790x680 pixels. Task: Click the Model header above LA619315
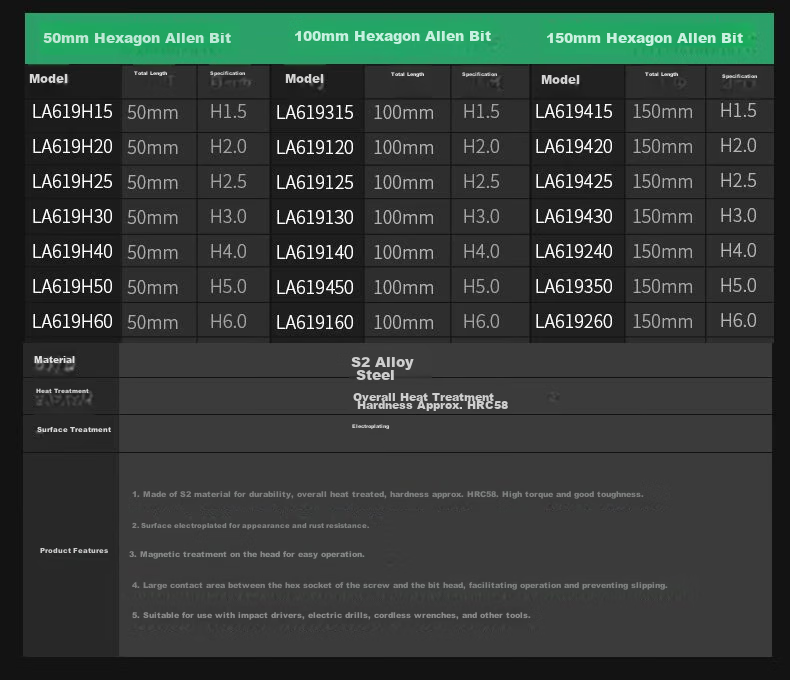pos(304,79)
